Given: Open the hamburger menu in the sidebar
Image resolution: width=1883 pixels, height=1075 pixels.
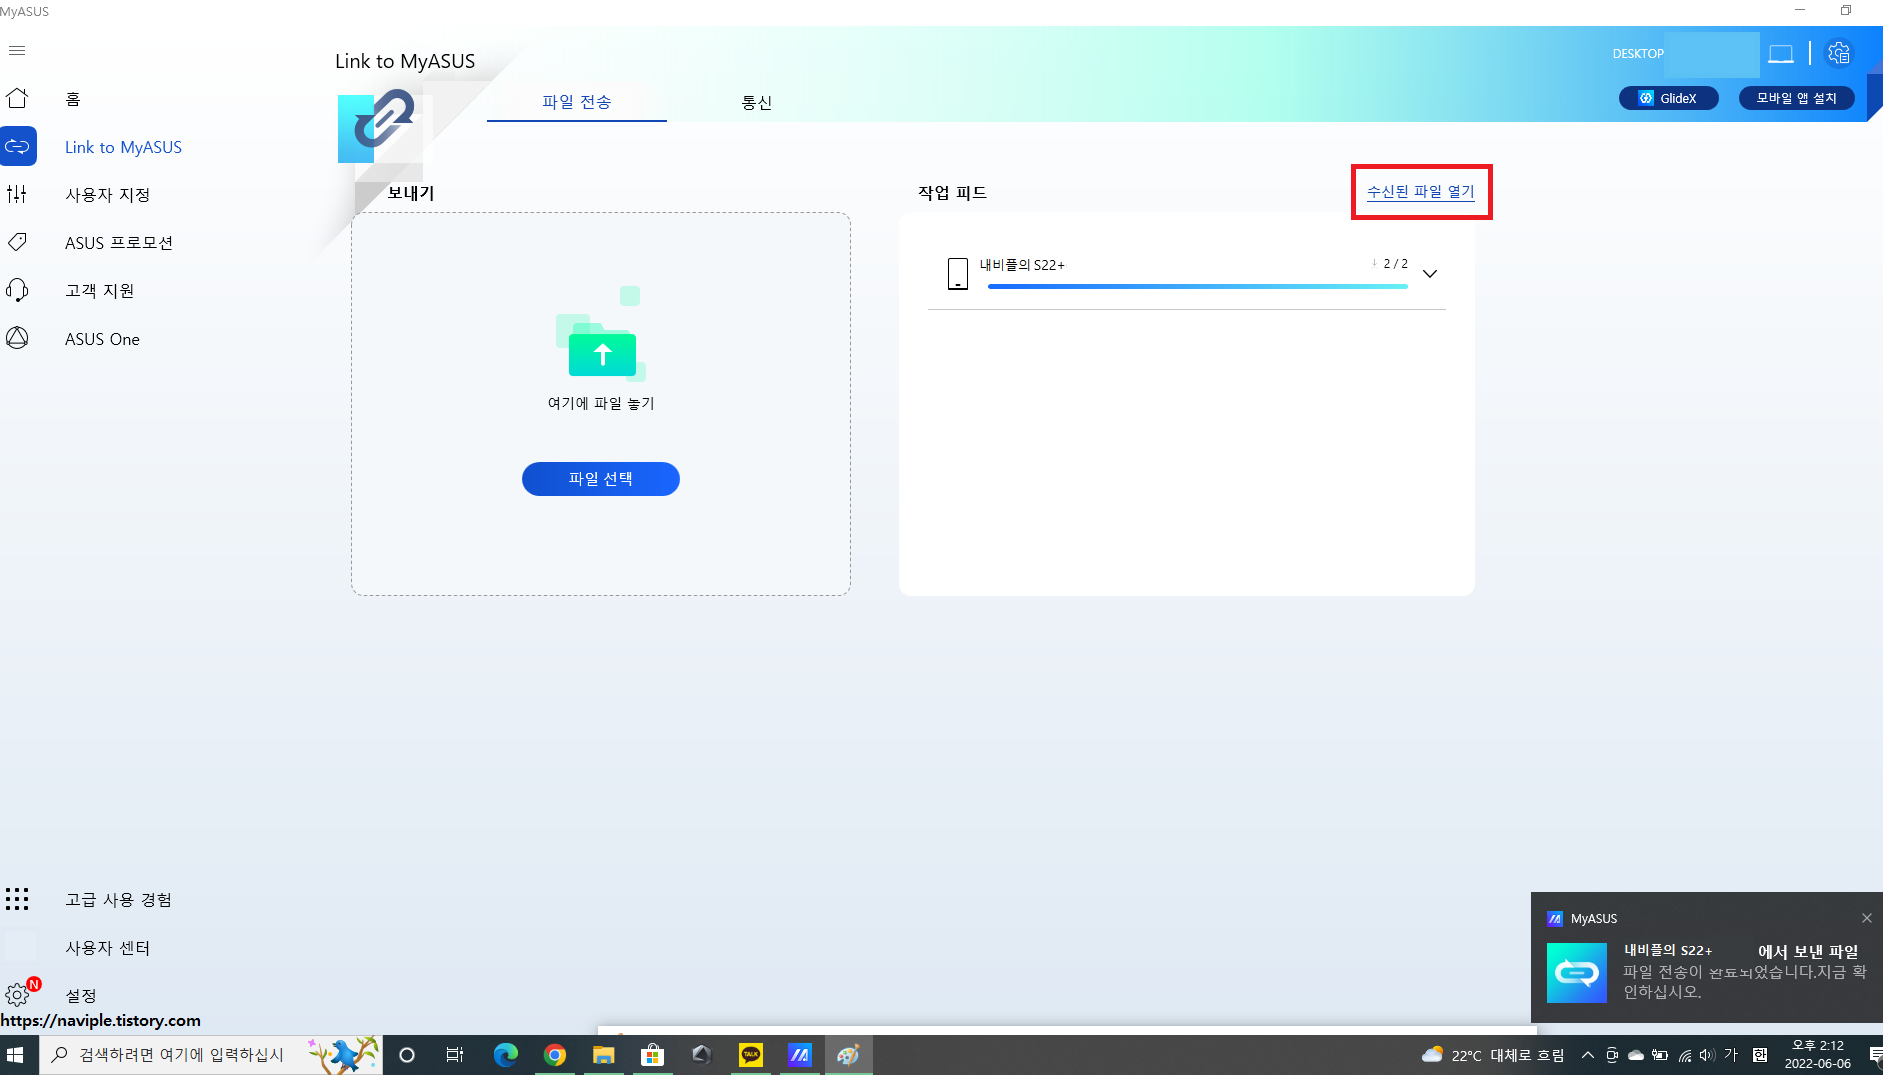Looking at the screenshot, I should point(17,51).
